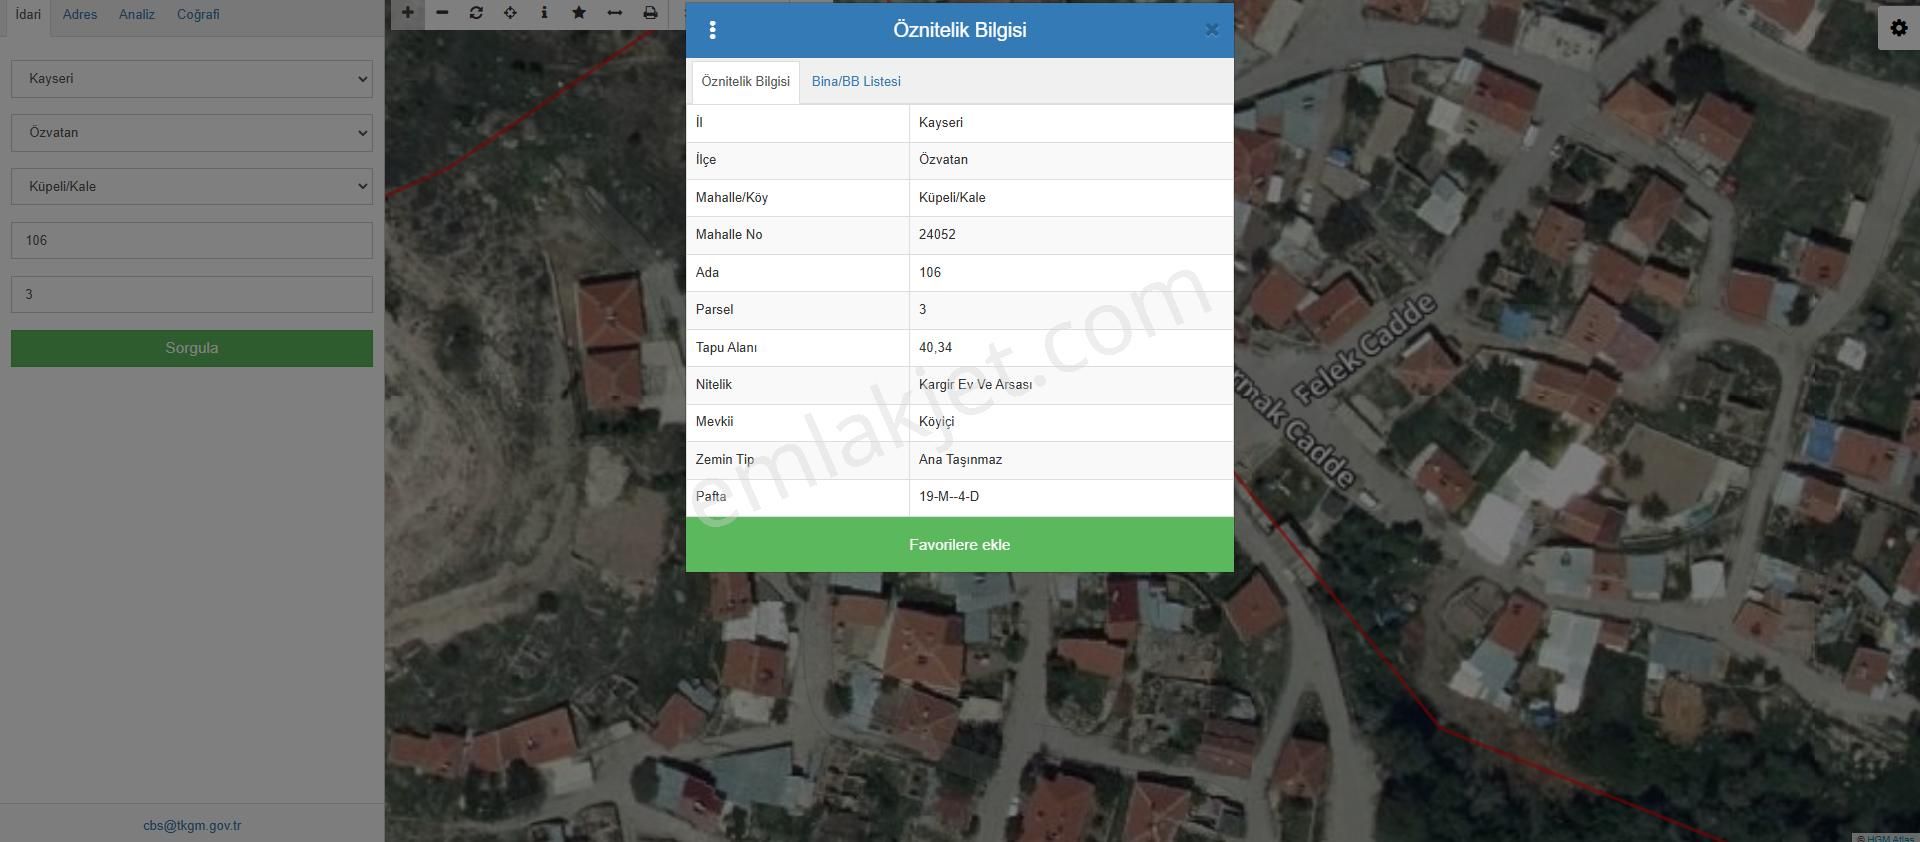
Task: Select Mahalle No value 24052
Action: click(x=937, y=235)
